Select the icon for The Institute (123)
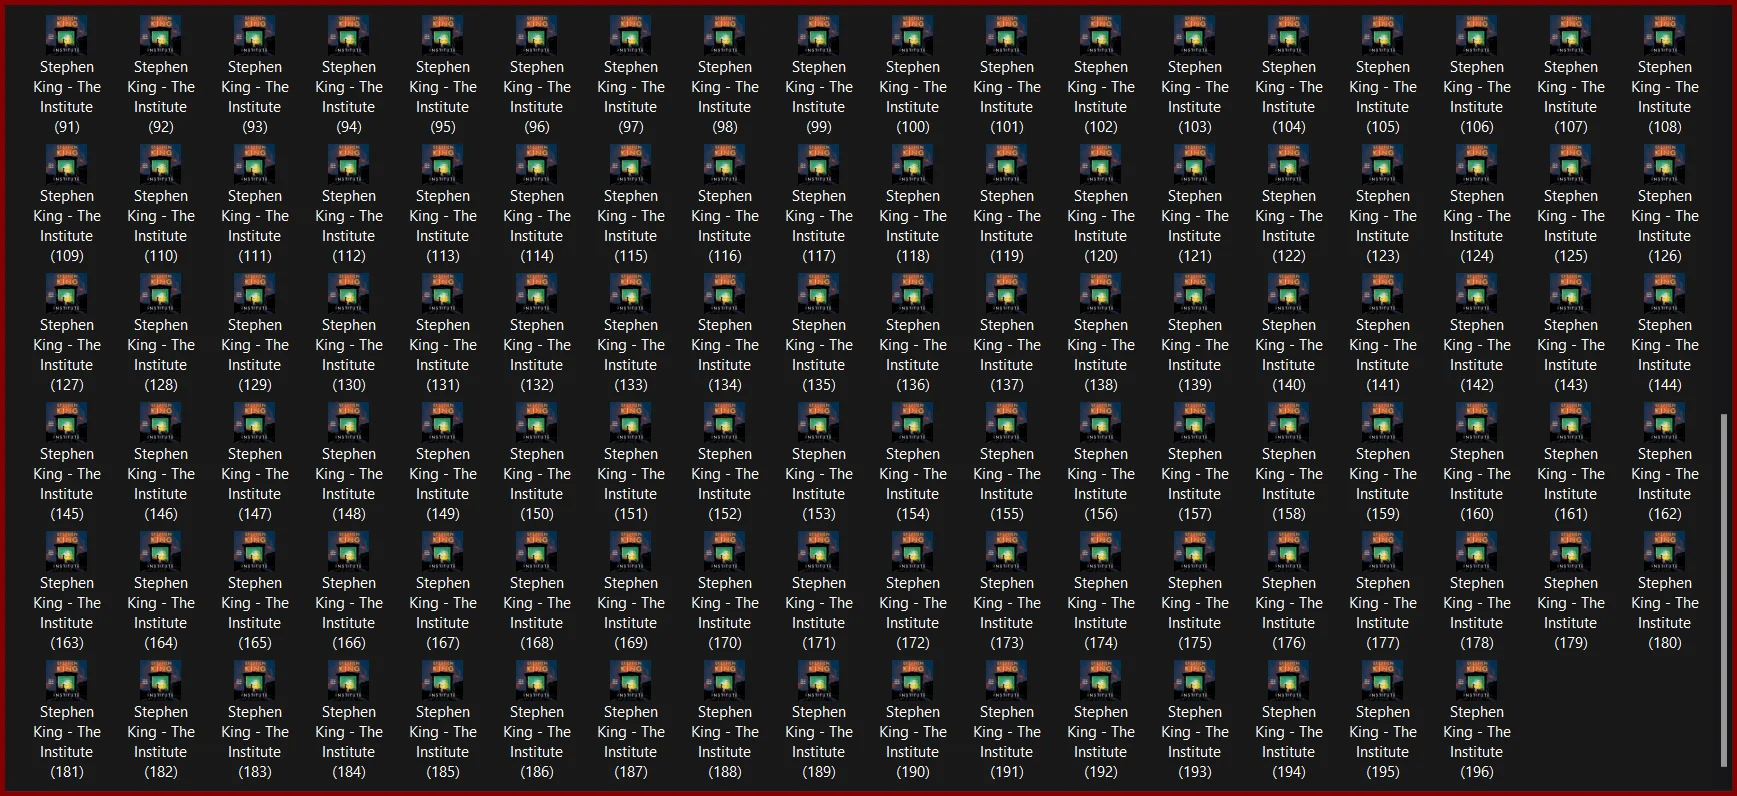Viewport: 1737px width, 796px height. tap(1383, 165)
